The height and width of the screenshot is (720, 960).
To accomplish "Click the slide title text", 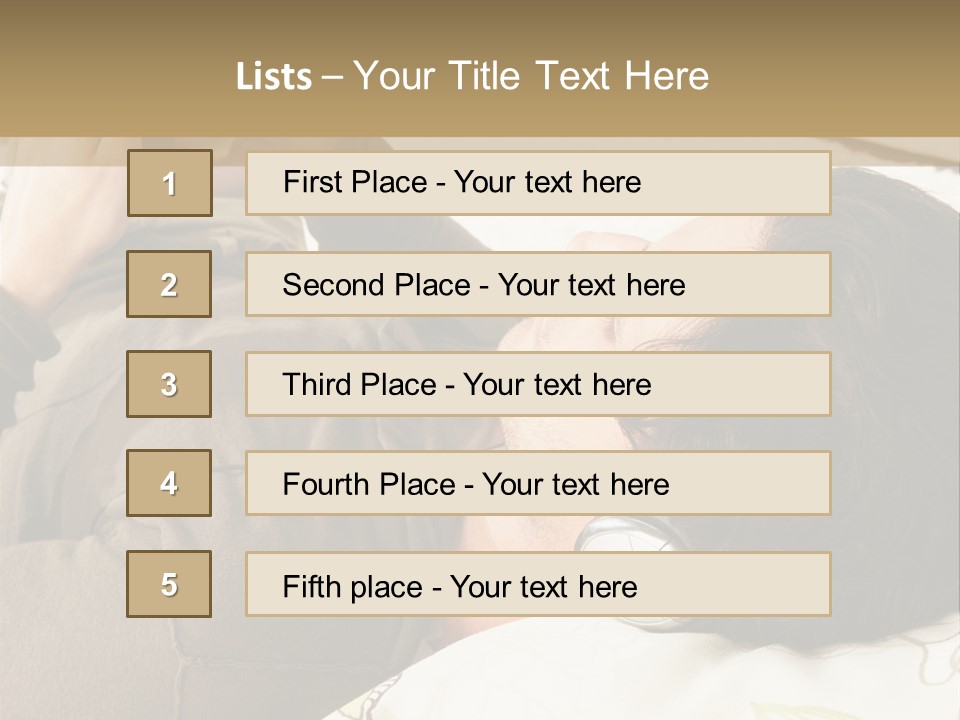I will (472, 76).
